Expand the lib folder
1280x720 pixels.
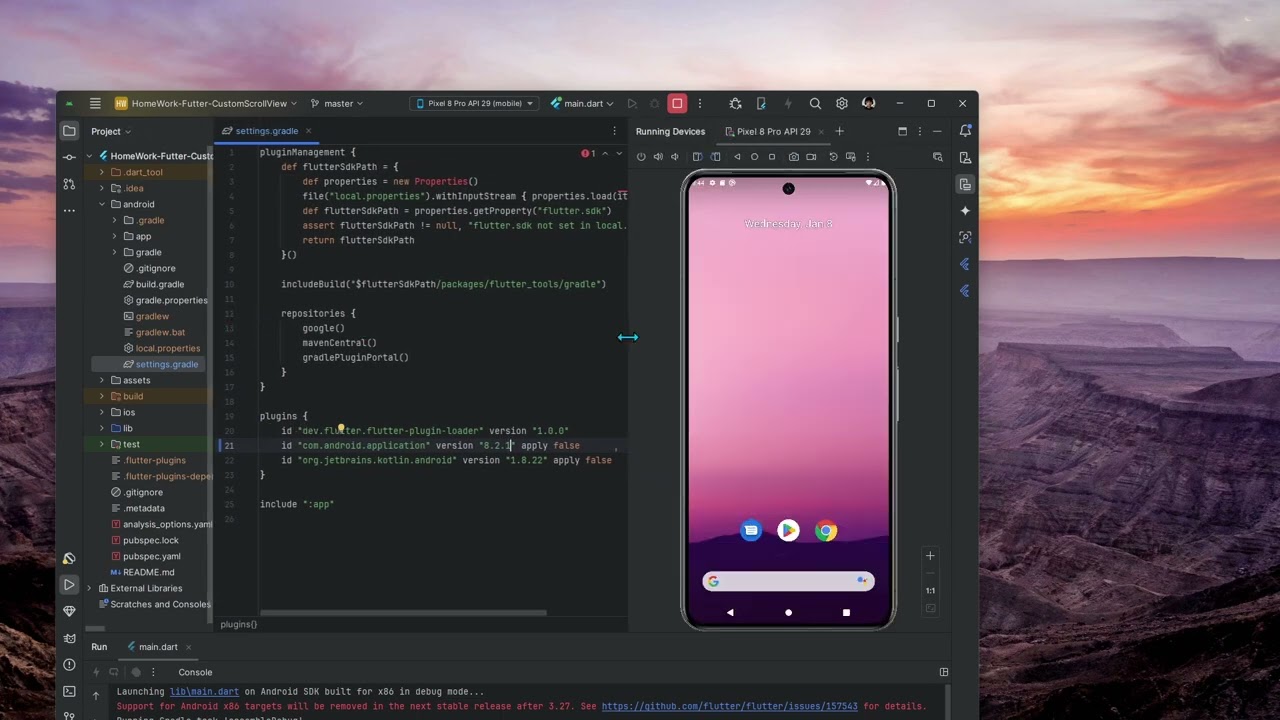click(101, 428)
